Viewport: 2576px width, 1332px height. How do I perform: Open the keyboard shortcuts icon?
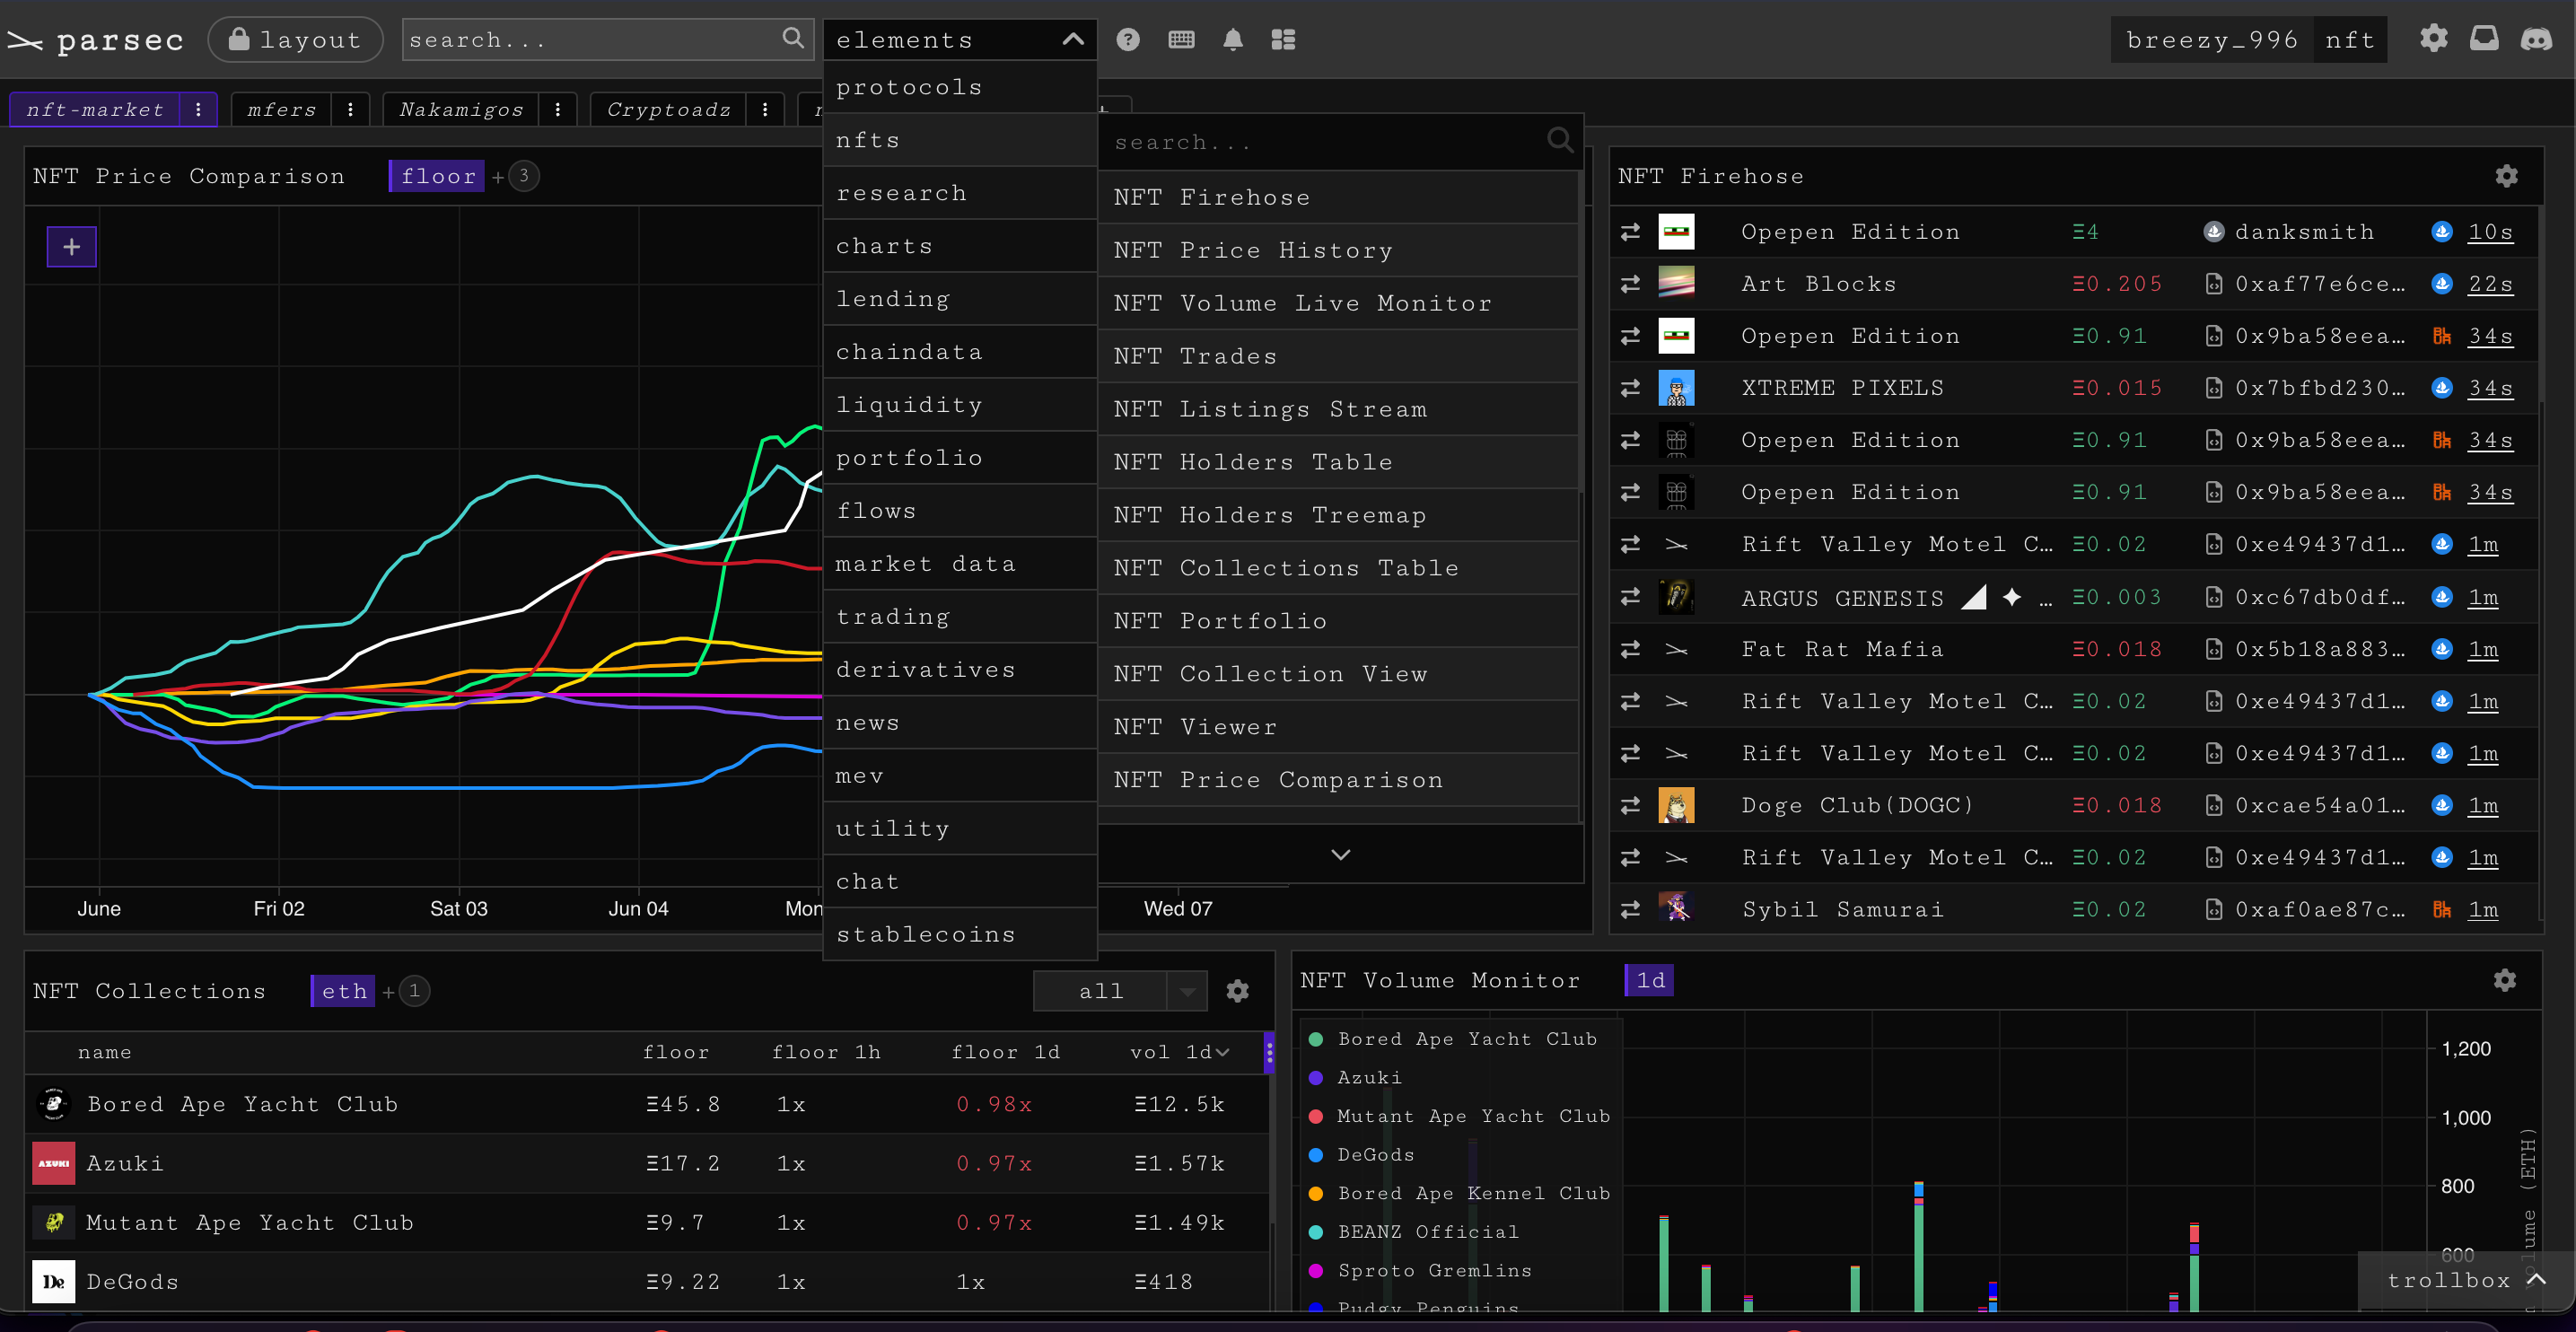point(1181,40)
